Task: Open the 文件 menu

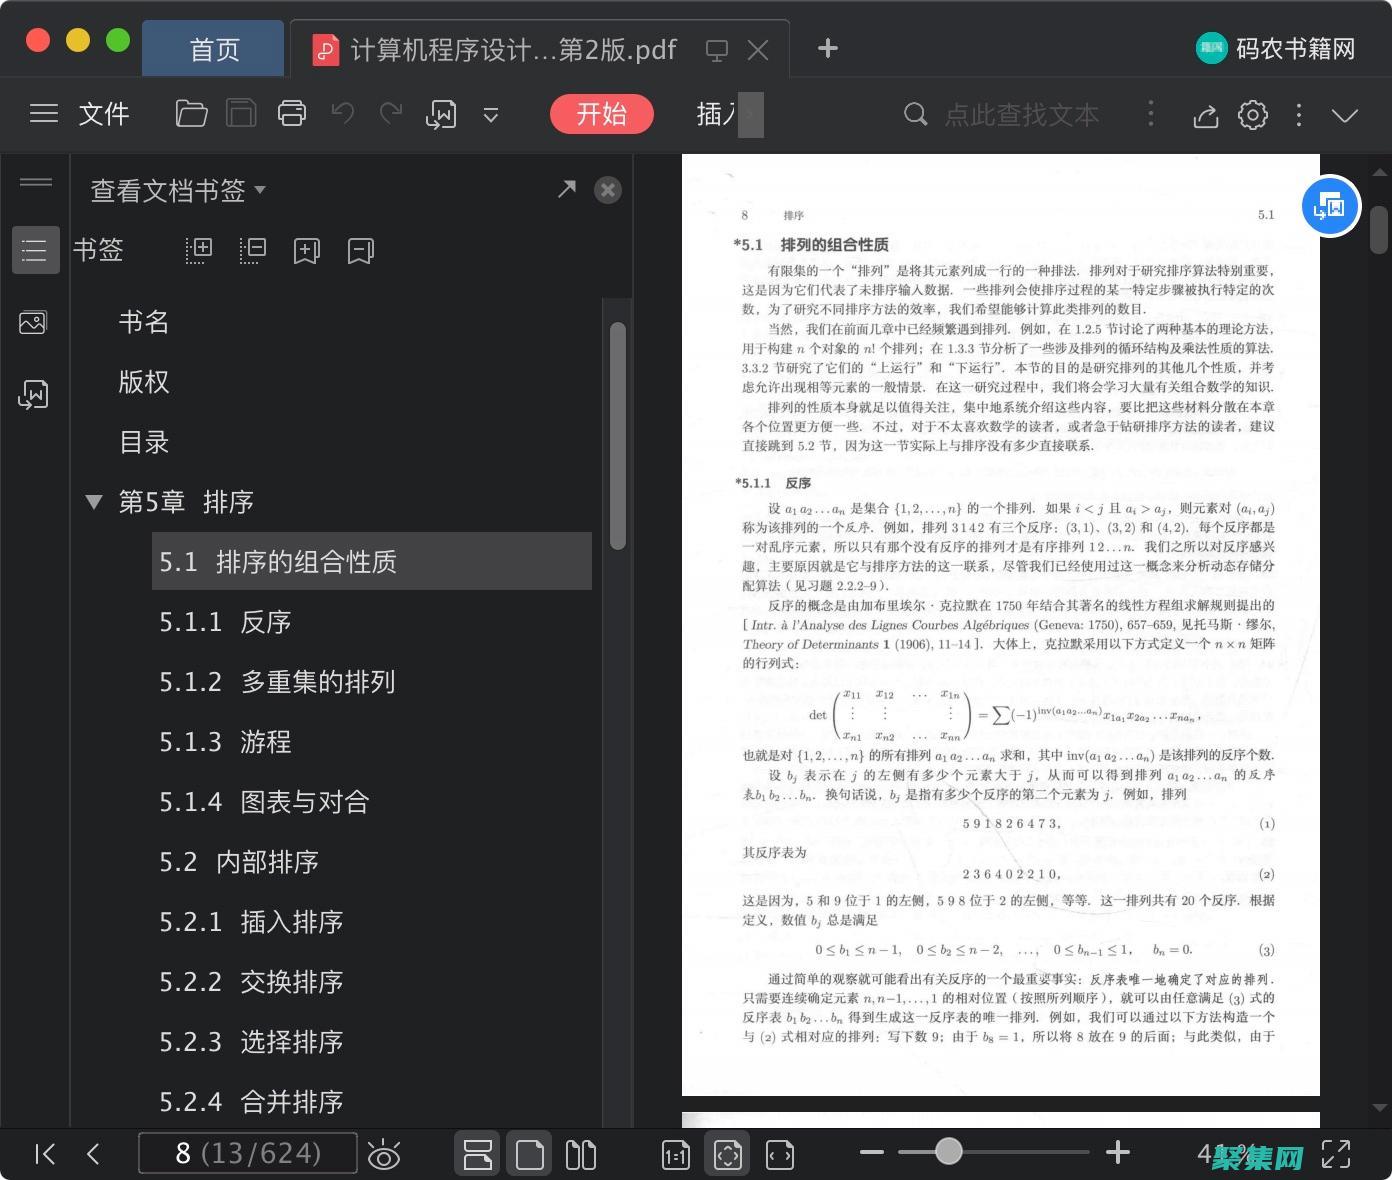Action: (x=104, y=114)
